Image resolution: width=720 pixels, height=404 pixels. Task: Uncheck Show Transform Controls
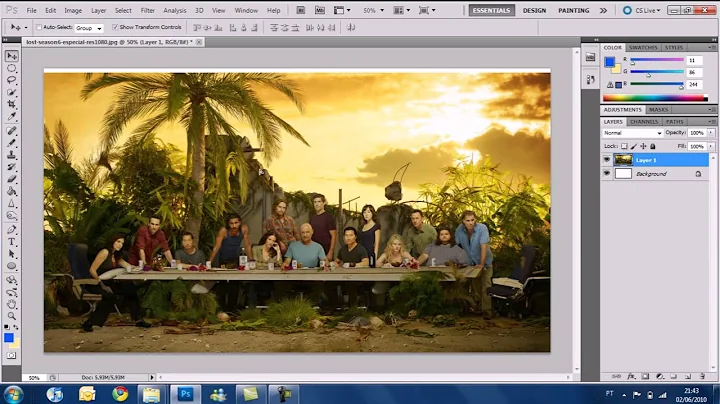115,28
